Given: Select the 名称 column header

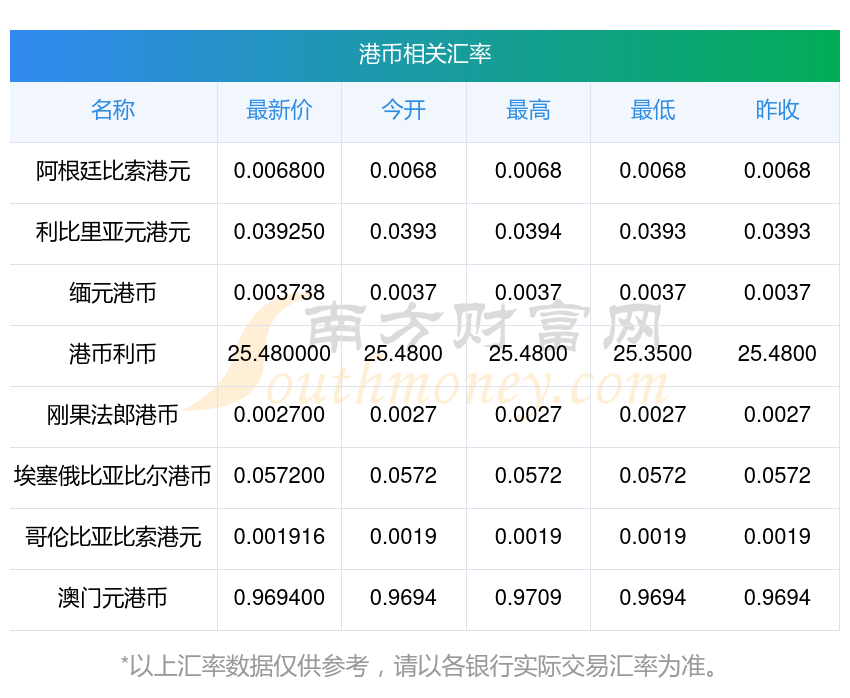Looking at the screenshot, I should click(113, 110).
